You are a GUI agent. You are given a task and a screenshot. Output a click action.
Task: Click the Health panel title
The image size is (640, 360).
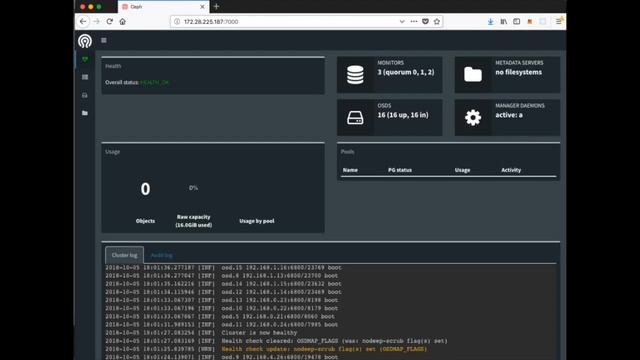(113, 66)
